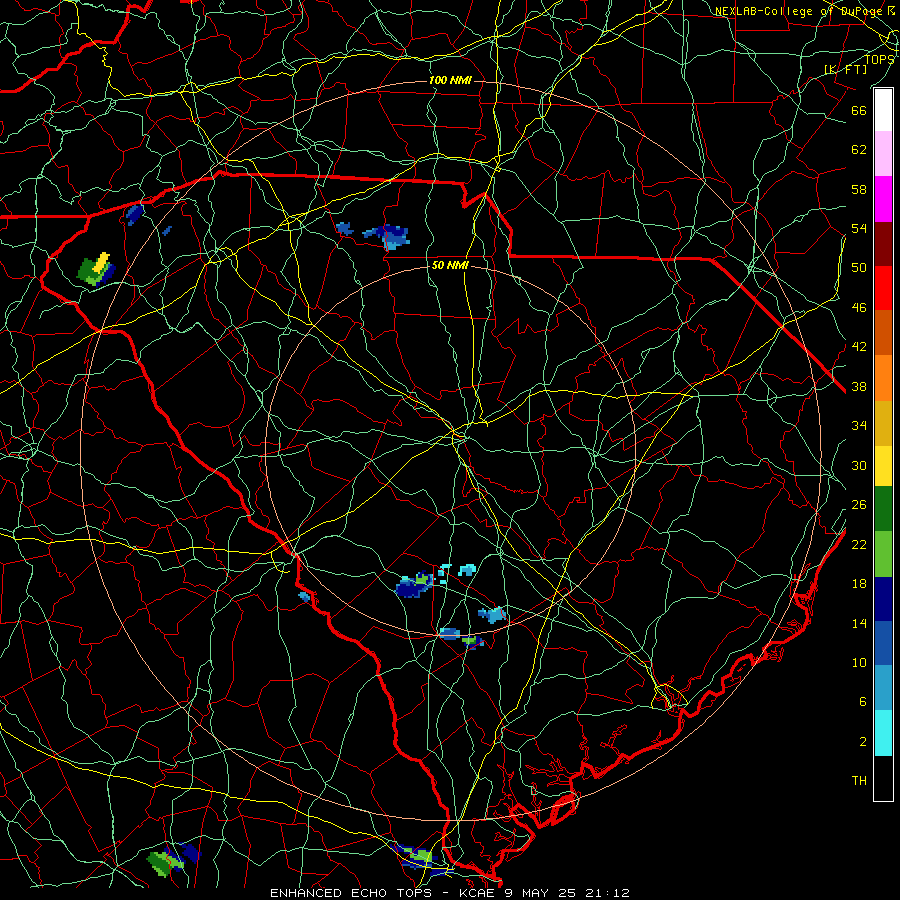Viewport: 900px width, 900px height.
Task: Select the "38" legend value
Action: [859, 386]
